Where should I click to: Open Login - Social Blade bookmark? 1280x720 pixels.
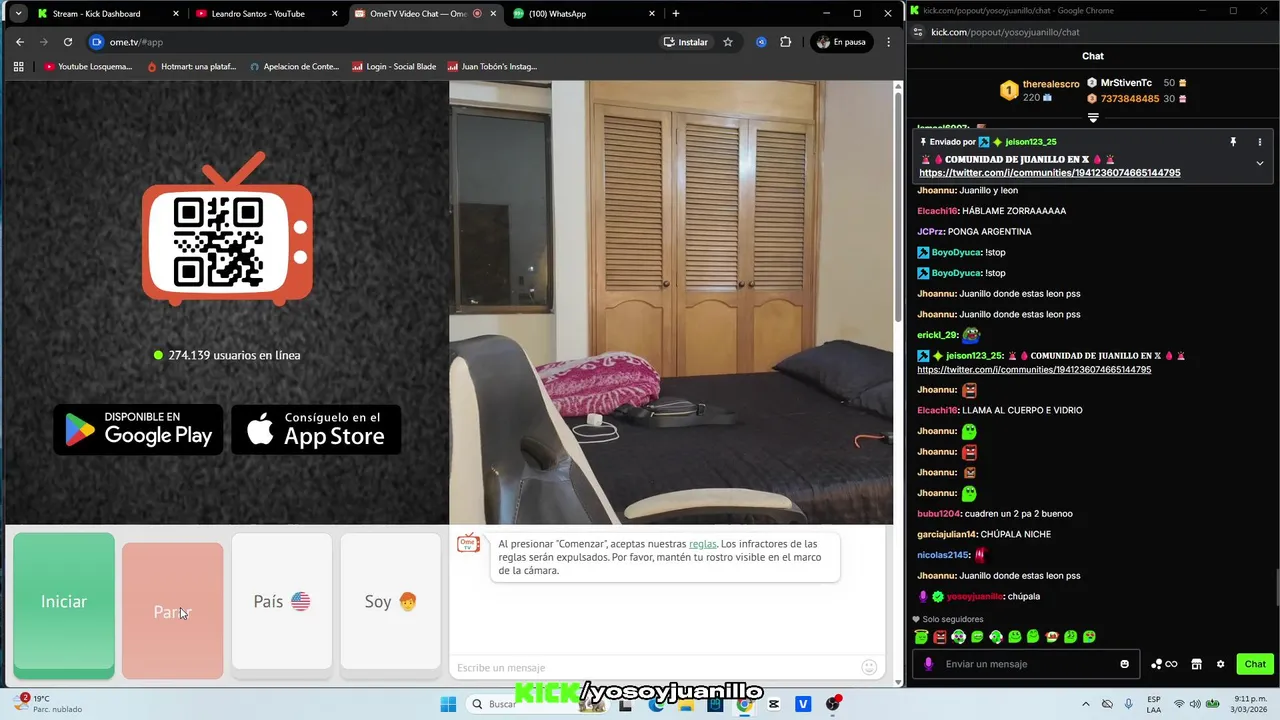click(394, 67)
